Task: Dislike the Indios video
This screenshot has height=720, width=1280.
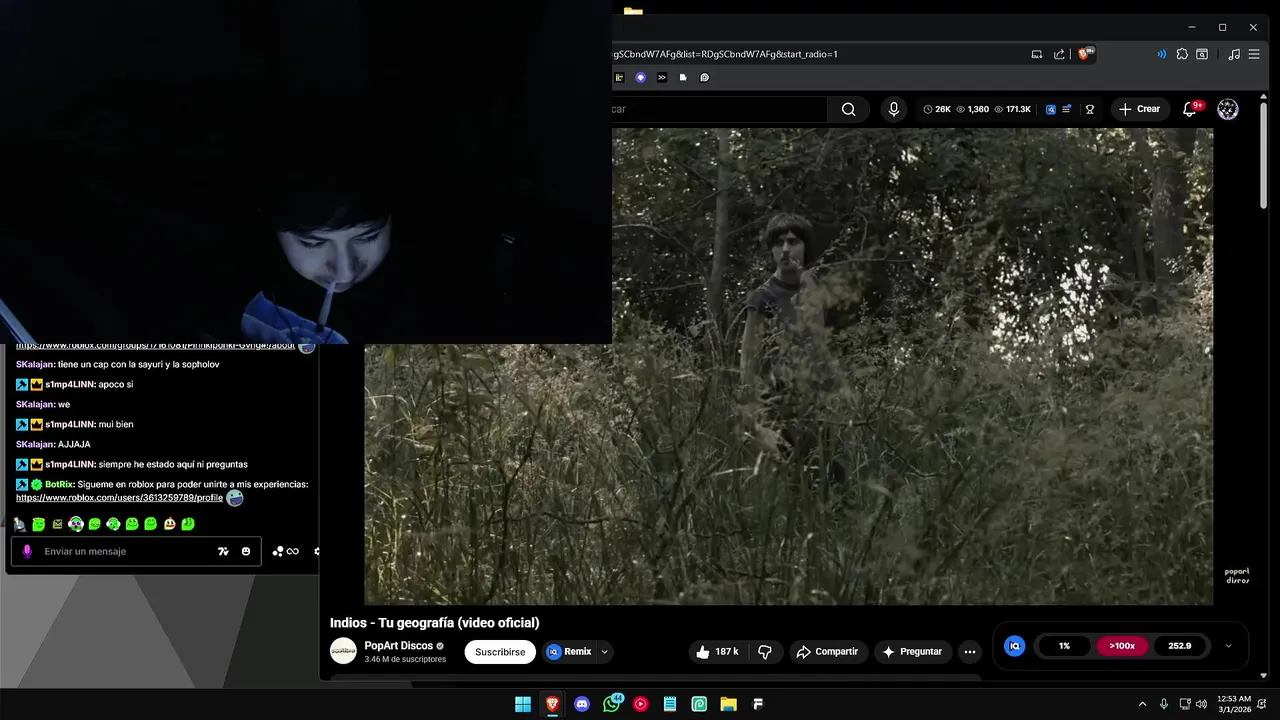Action: (x=765, y=652)
